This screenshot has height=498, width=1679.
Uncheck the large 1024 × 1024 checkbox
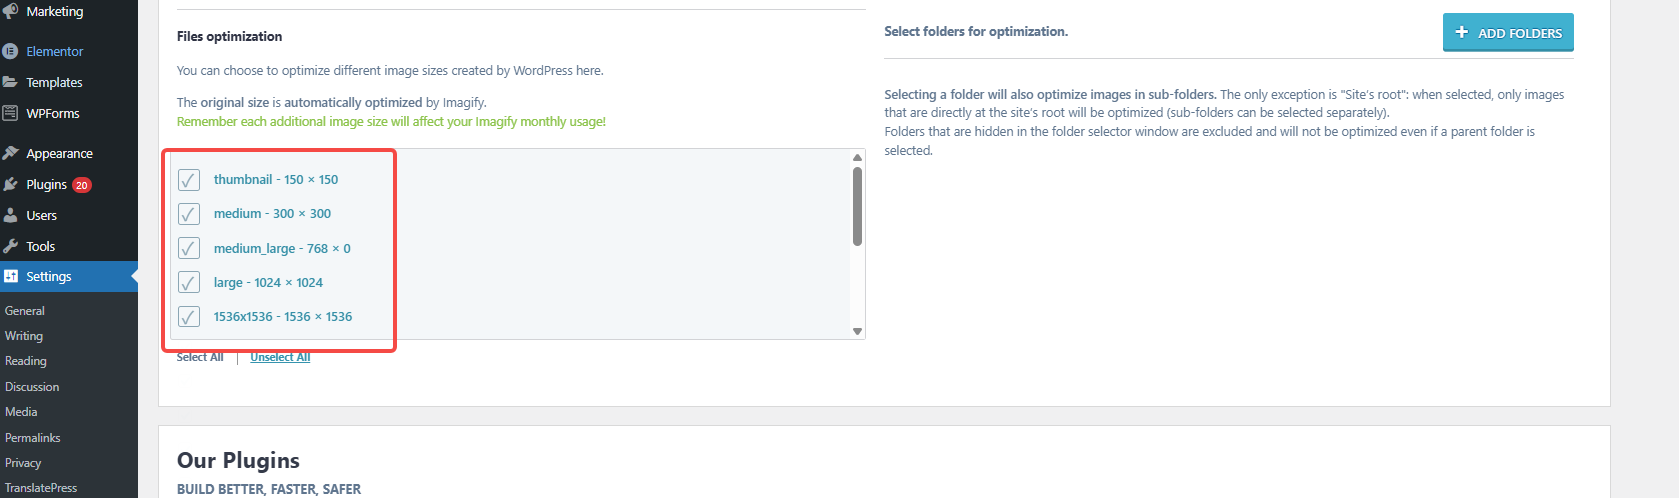(x=189, y=283)
